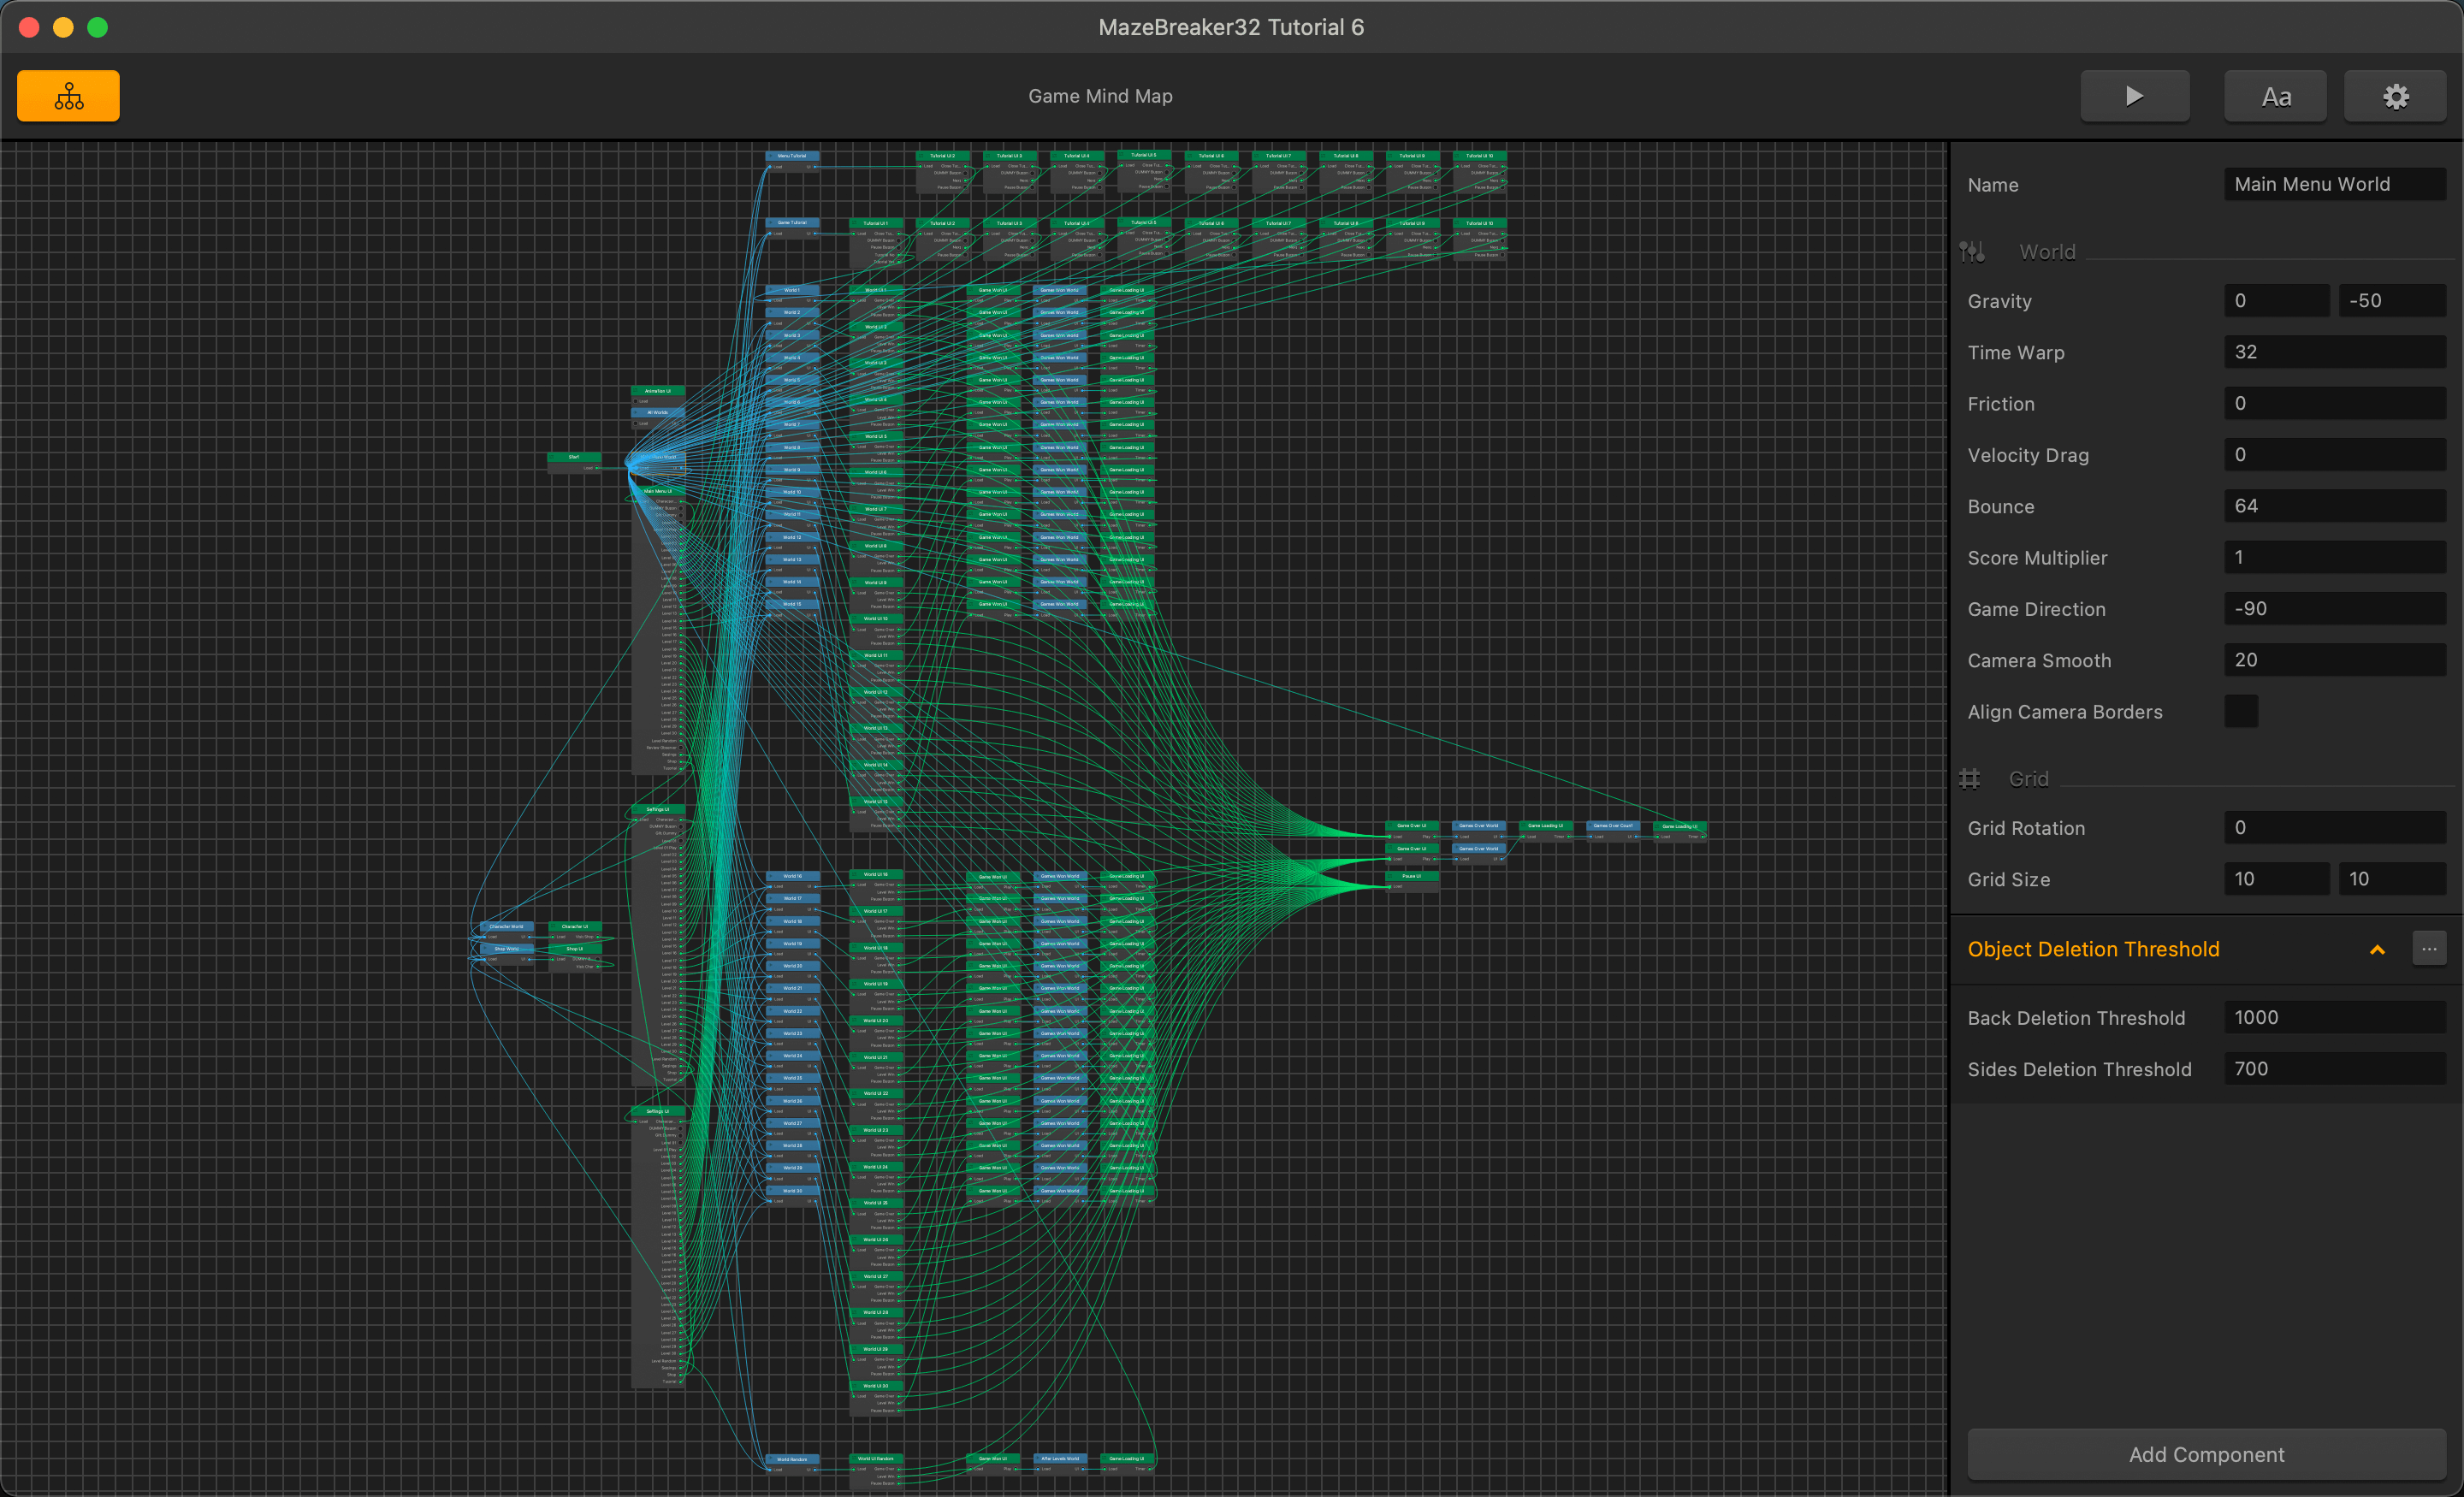The width and height of the screenshot is (2464, 1497).
Task: Click the Games Over Count node arrow
Action: 1592,826
